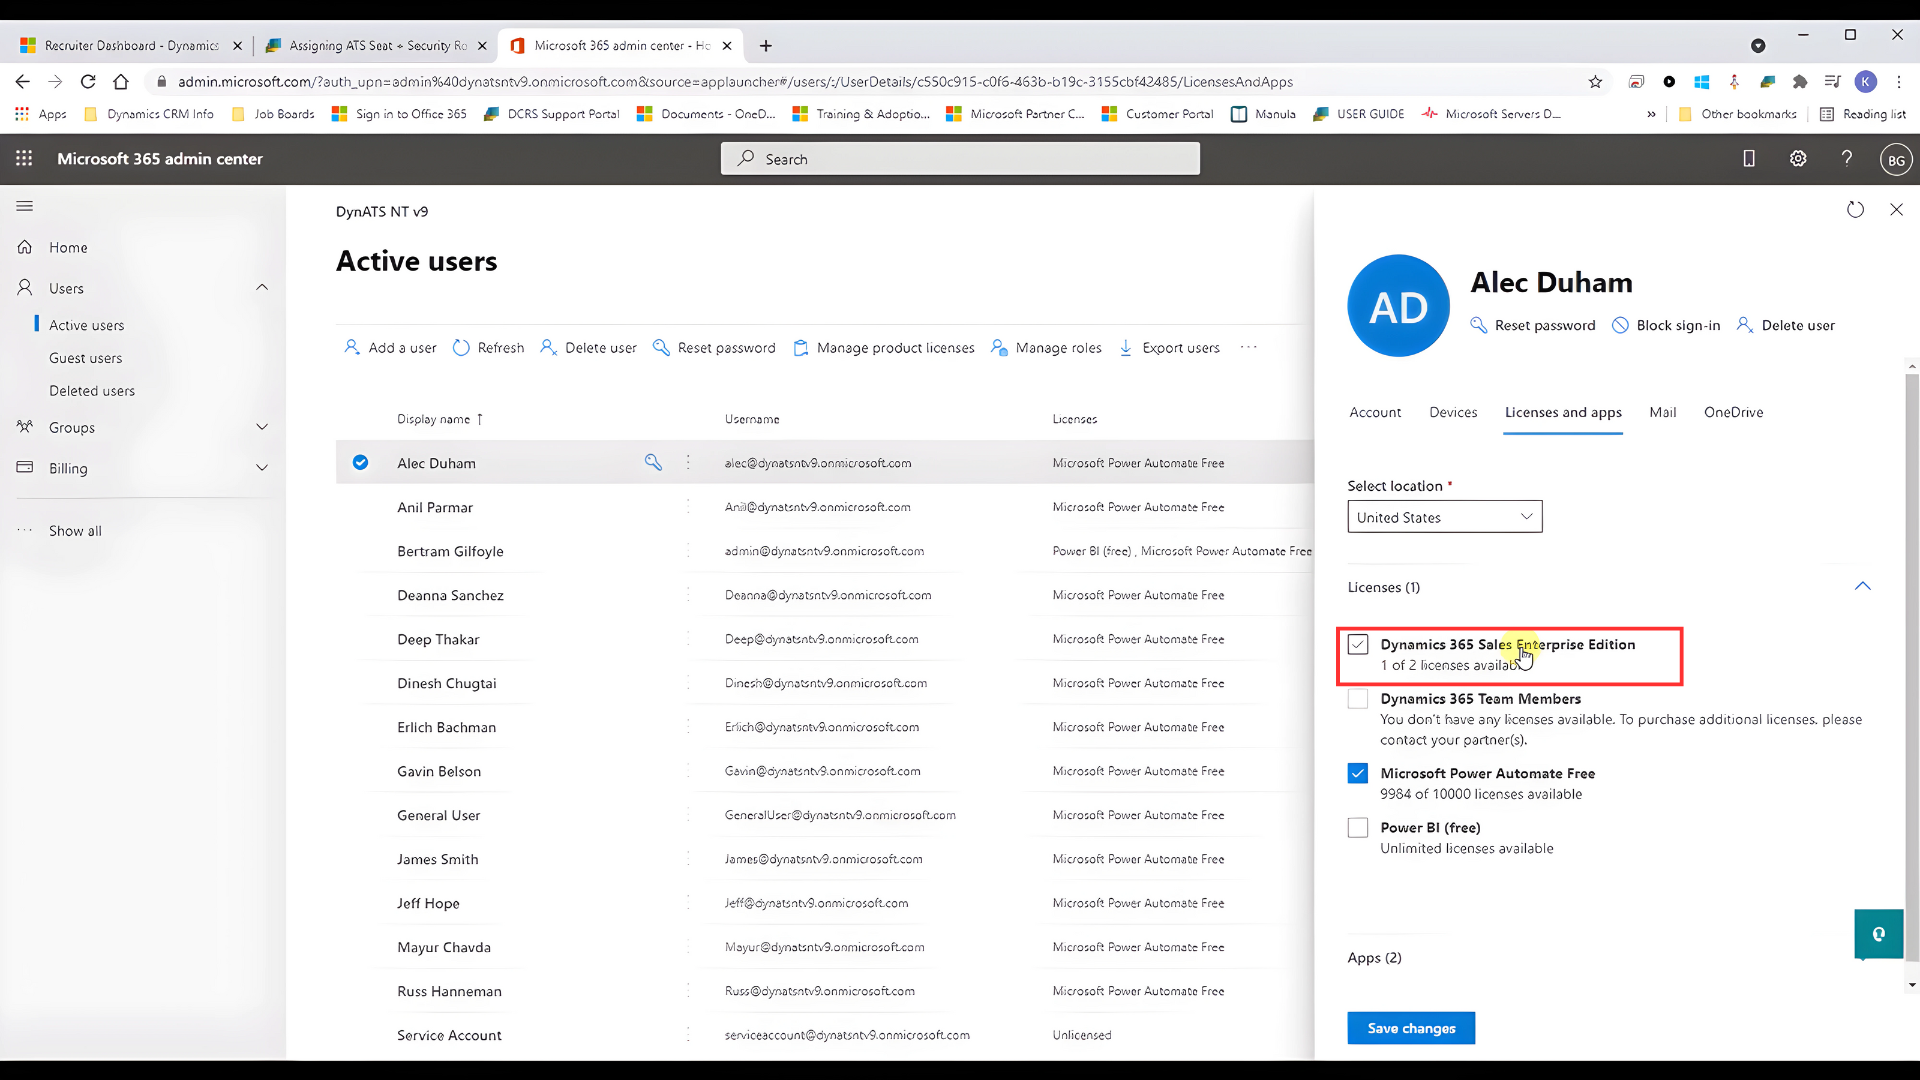Sort by Display name column
The width and height of the screenshot is (1920, 1080).
click(440, 419)
